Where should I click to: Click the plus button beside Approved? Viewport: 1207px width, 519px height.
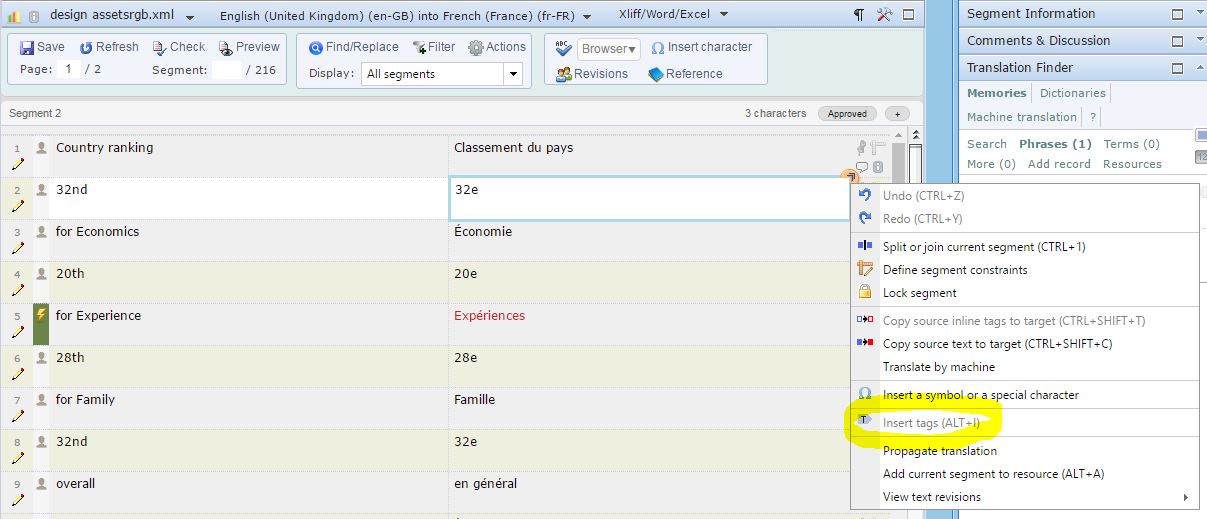coord(897,114)
